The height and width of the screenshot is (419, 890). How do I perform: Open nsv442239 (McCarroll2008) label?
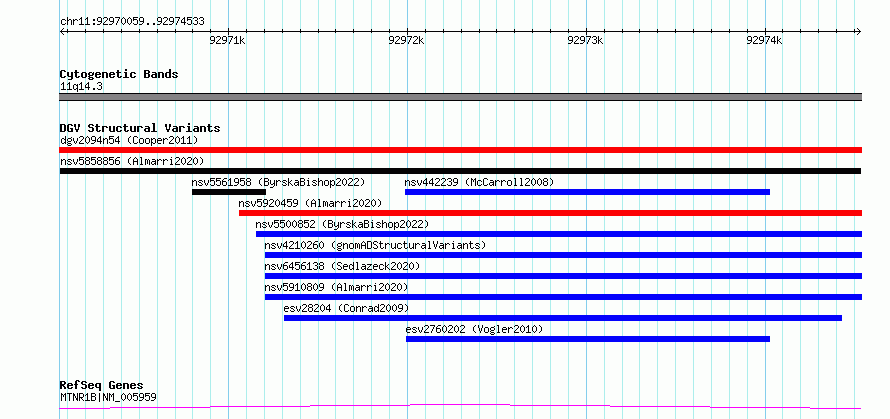(479, 182)
